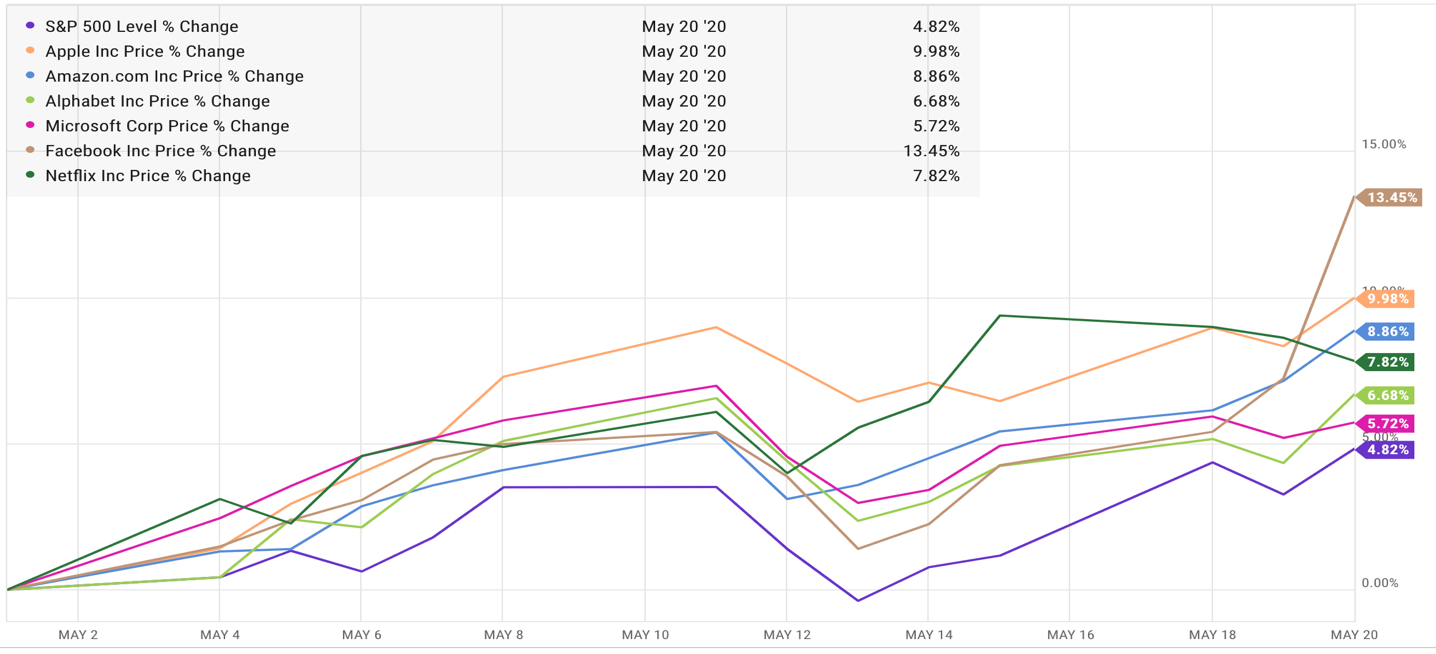
Task: Select 'Alphabet Inc Price % Change' legend label
Action: tap(157, 102)
